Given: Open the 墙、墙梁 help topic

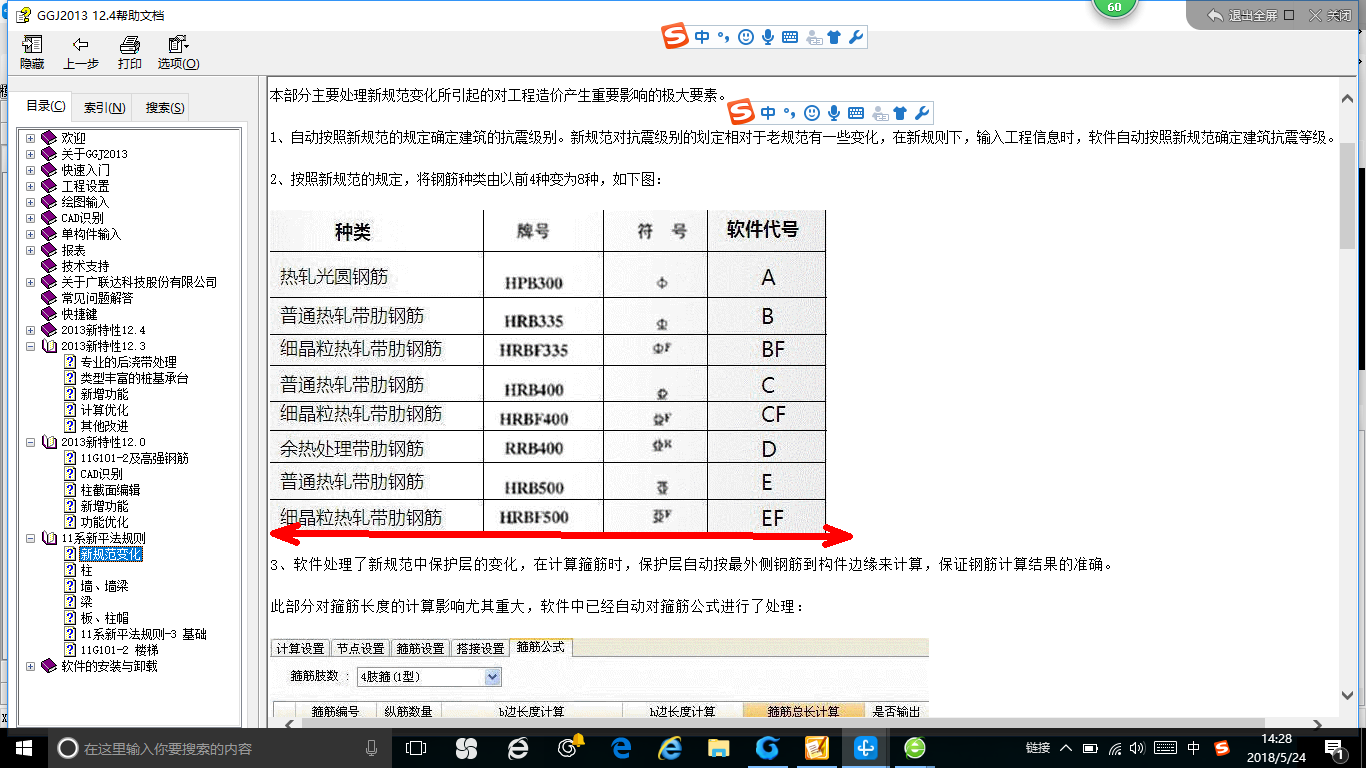Looking at the screenshot, I should click(104, 586).
